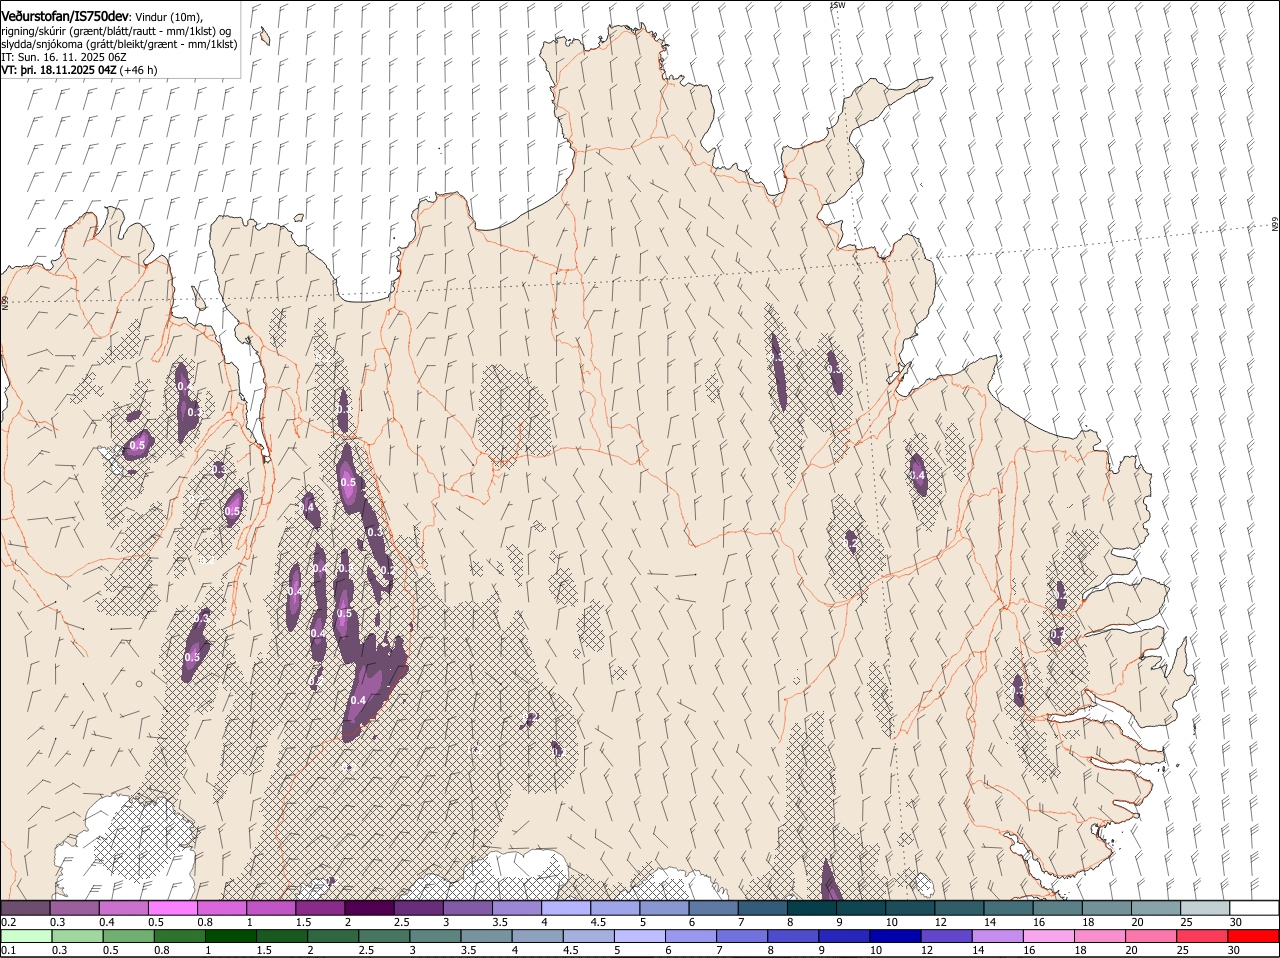Click the 'slydda/snjókoma (grátt/bleikt/grænt' legend line
Image resolution: width=1280 pixels, height=958 pixels.
click(119, 44)
